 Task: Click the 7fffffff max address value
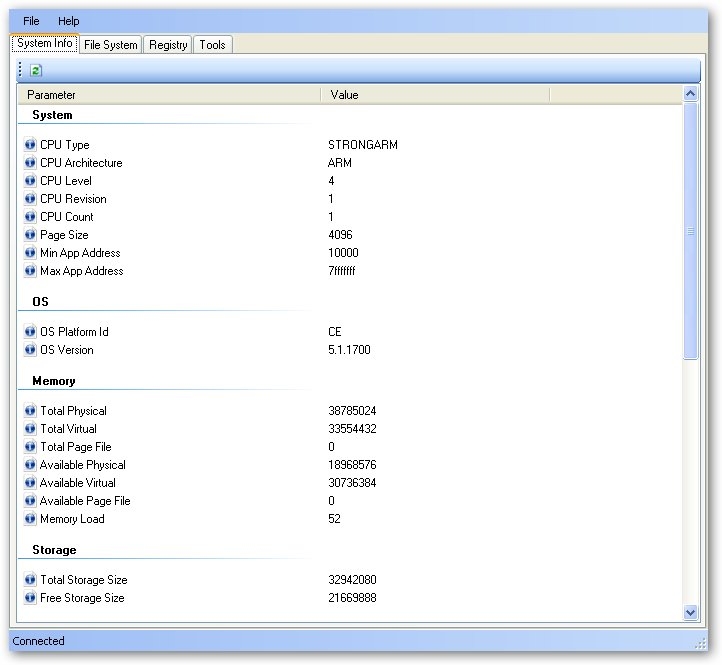(342, 270)
